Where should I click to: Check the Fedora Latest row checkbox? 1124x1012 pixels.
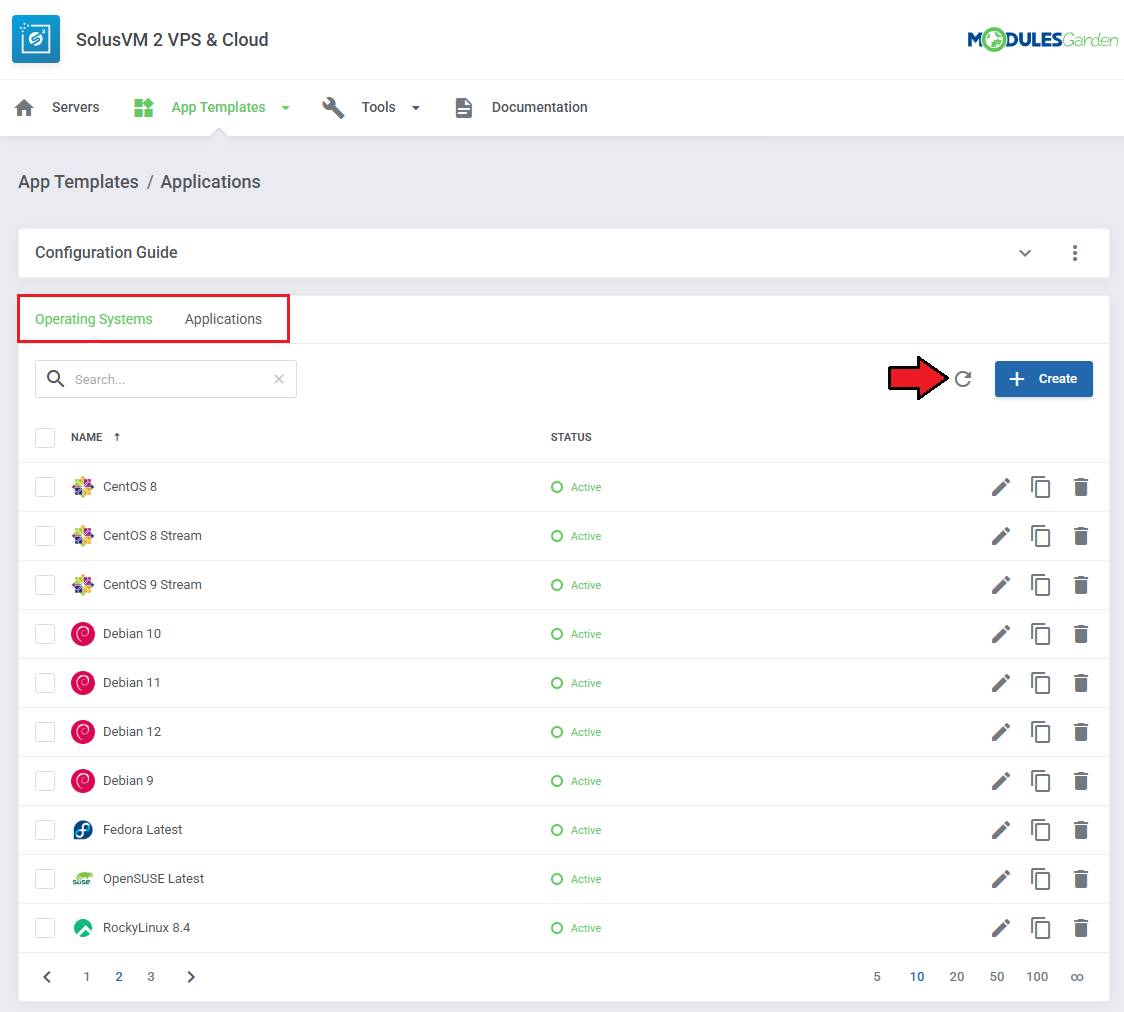45,830
